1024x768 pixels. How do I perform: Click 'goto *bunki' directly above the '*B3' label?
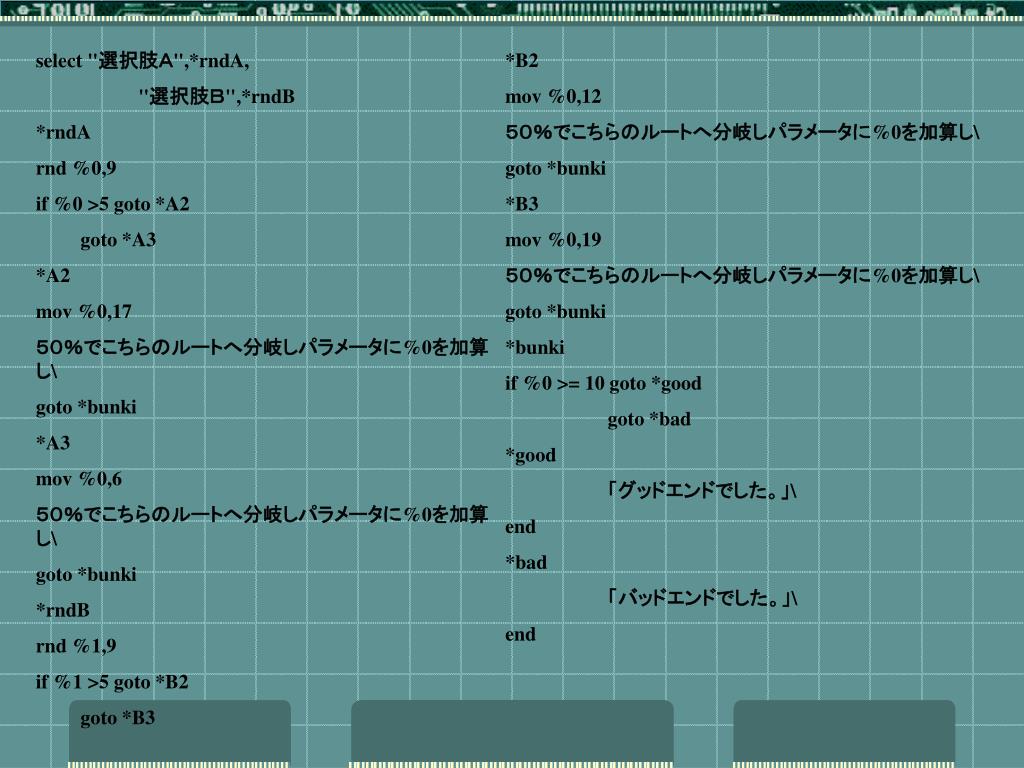point(556,168)
